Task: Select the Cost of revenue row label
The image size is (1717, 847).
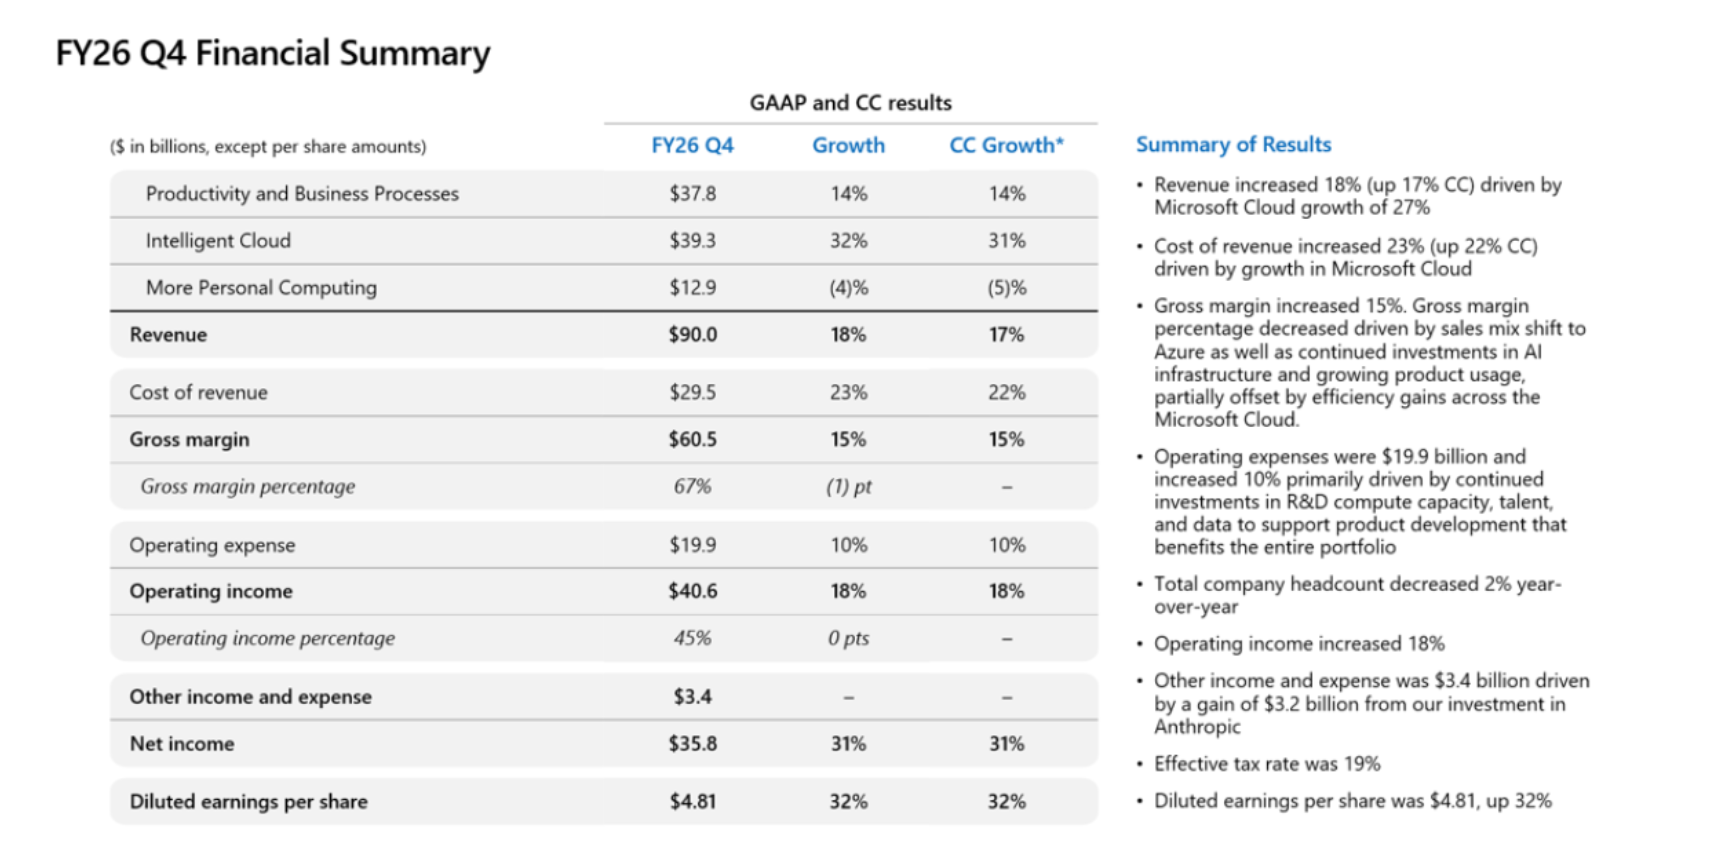Action: (x=198, y=393)
